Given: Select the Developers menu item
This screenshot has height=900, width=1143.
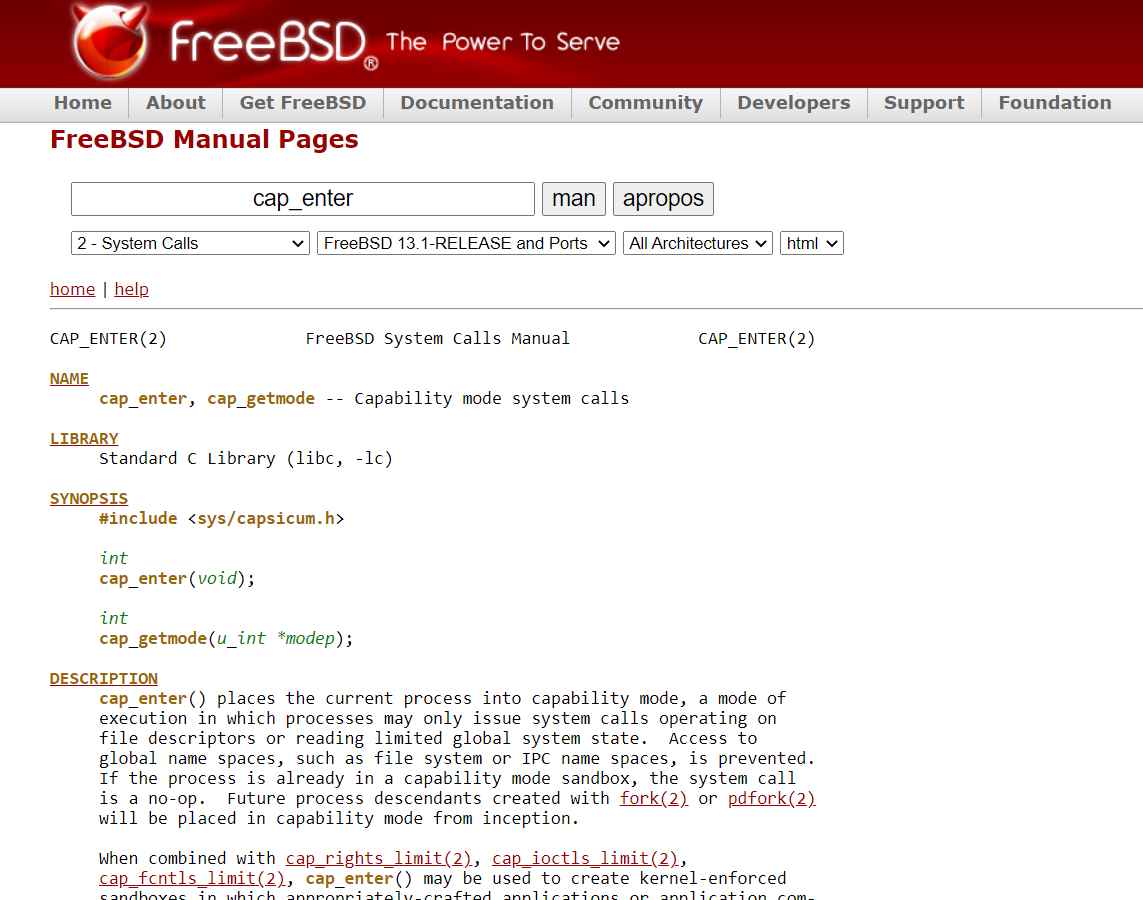Looking at the screenshot, I should tap(793, 103).
